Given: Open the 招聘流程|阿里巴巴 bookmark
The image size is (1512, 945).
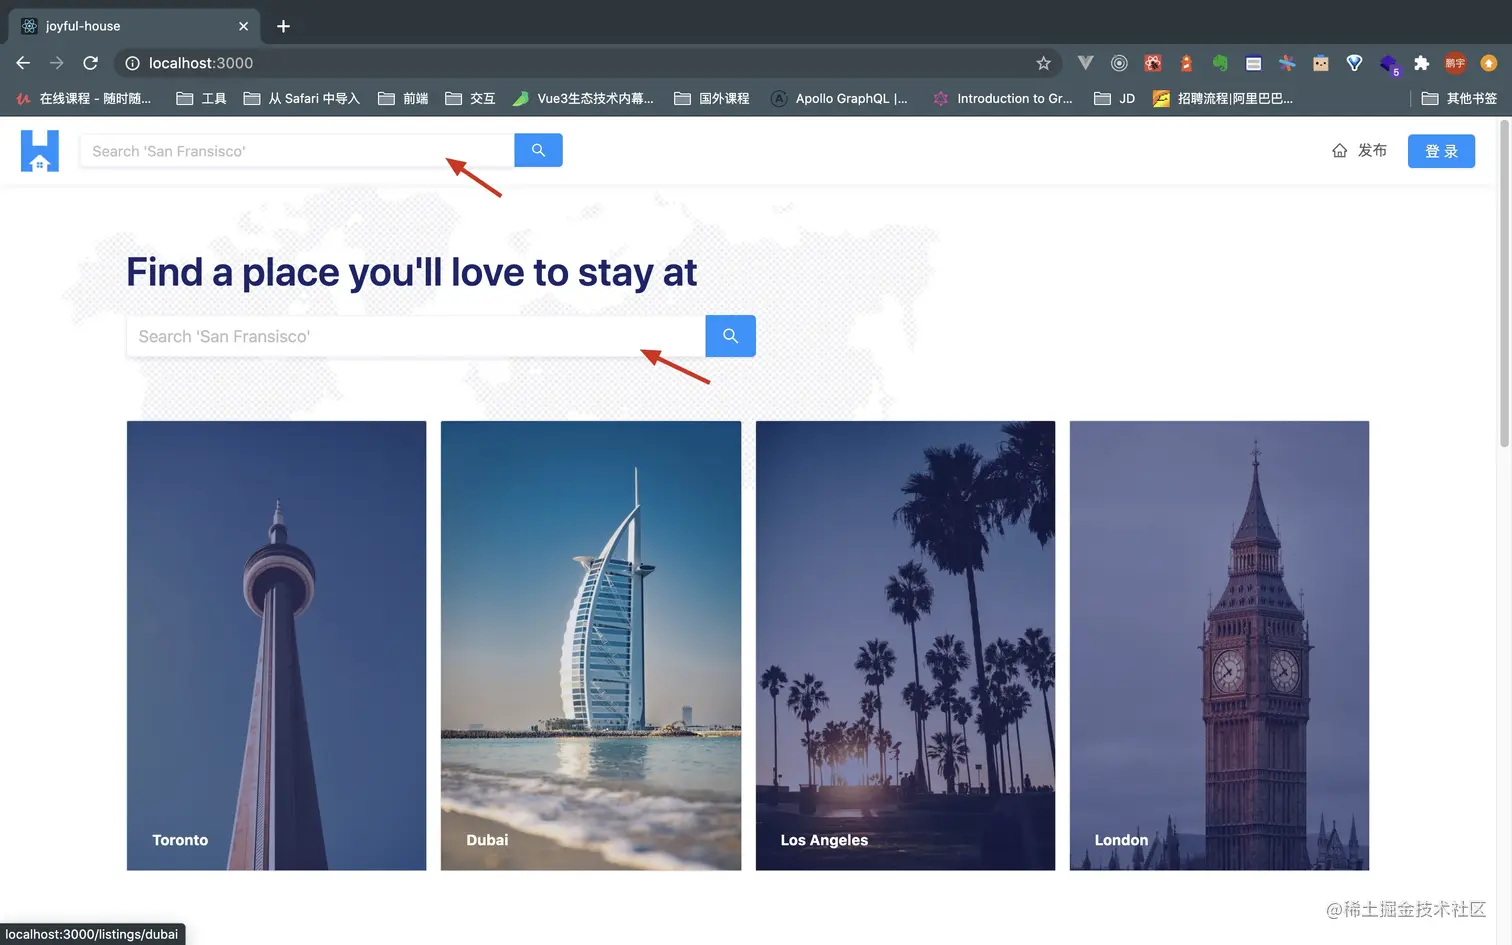Looking at the screenshot, I should (1223, 98).
